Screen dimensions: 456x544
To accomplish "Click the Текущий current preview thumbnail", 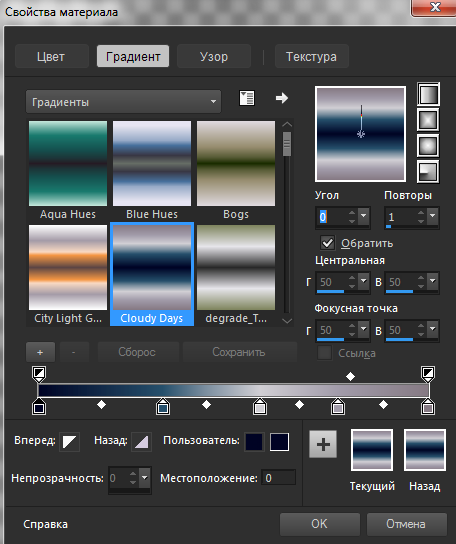I will 372,450.
